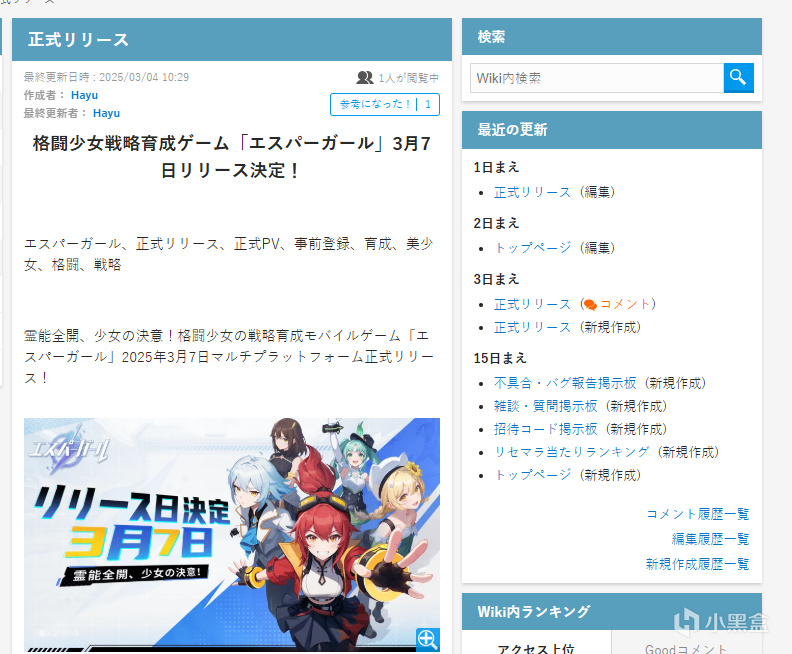
Task: Click the orange コメント link
Action: point(625,304)
